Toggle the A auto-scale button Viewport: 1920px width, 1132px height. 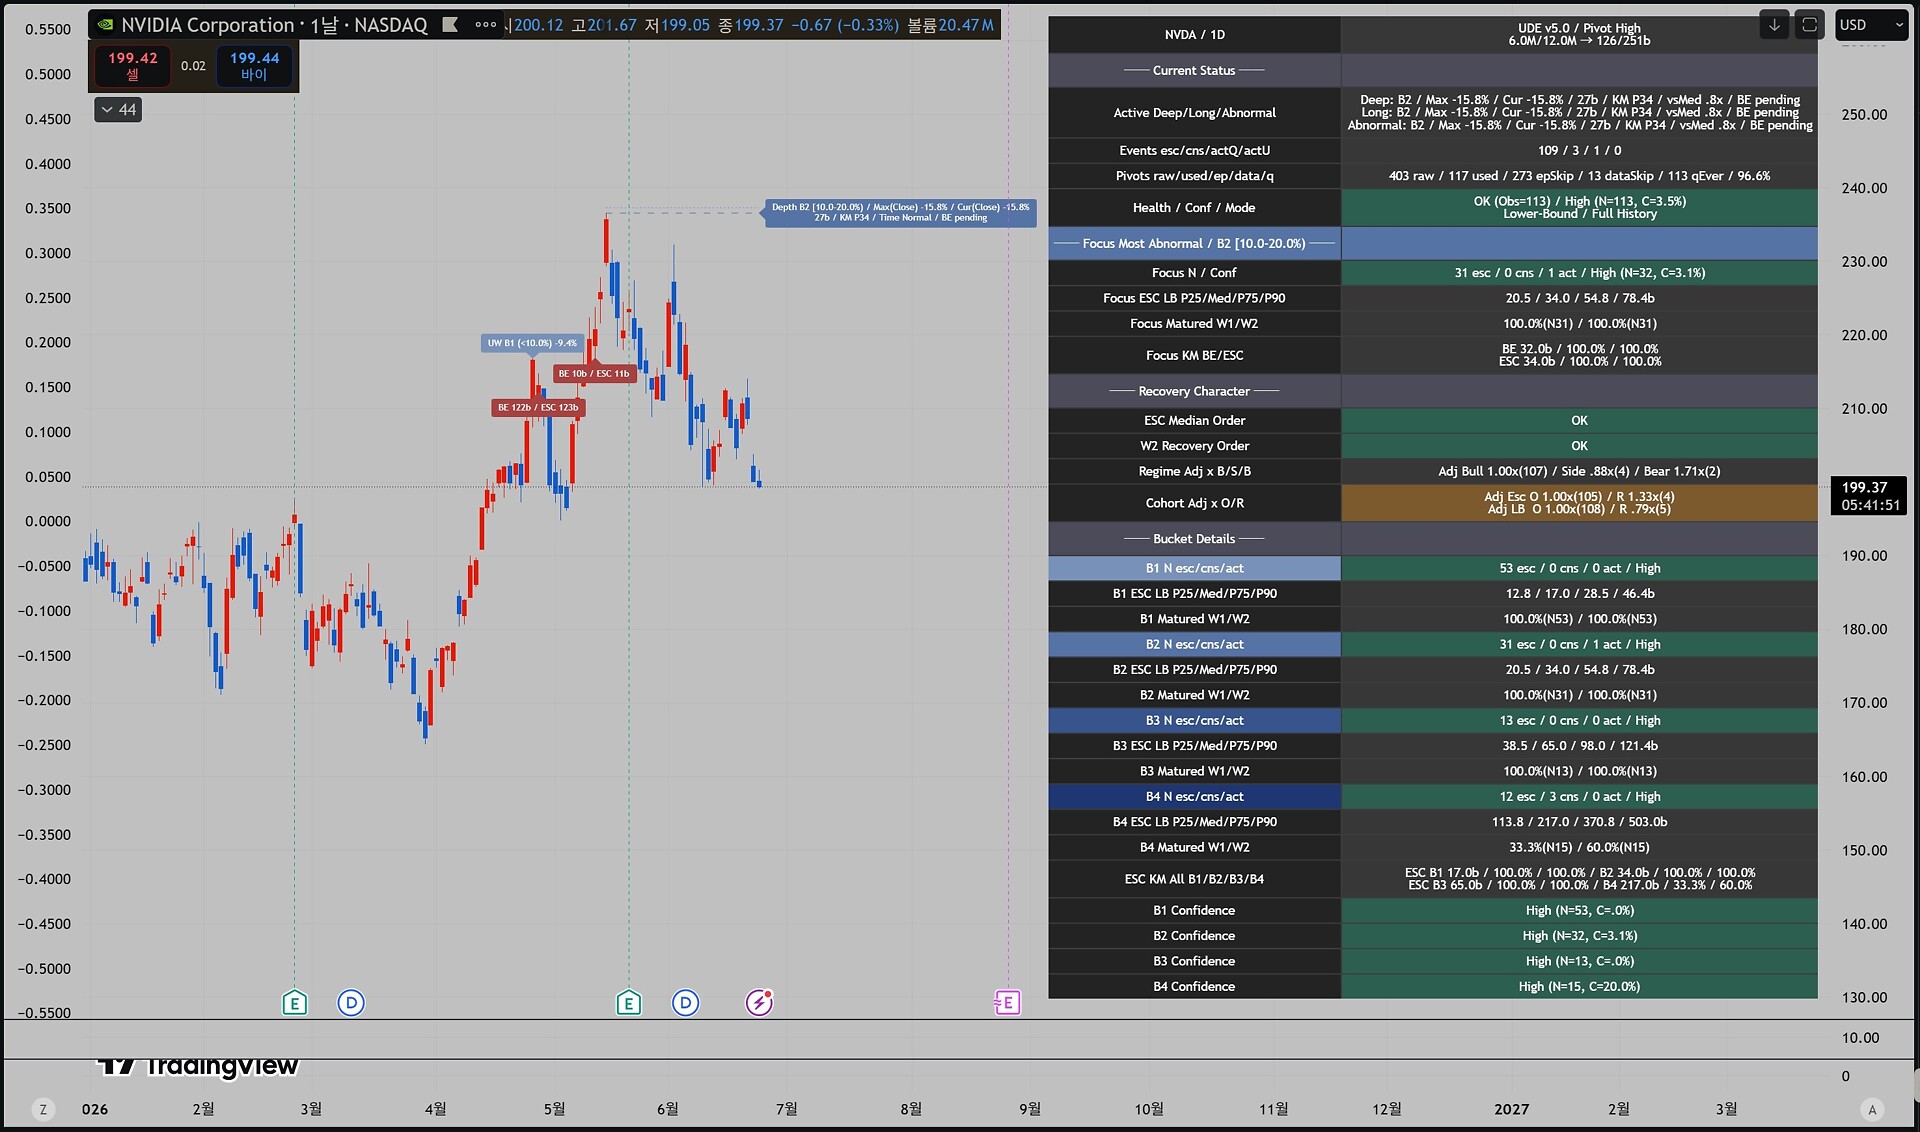1872,1109
